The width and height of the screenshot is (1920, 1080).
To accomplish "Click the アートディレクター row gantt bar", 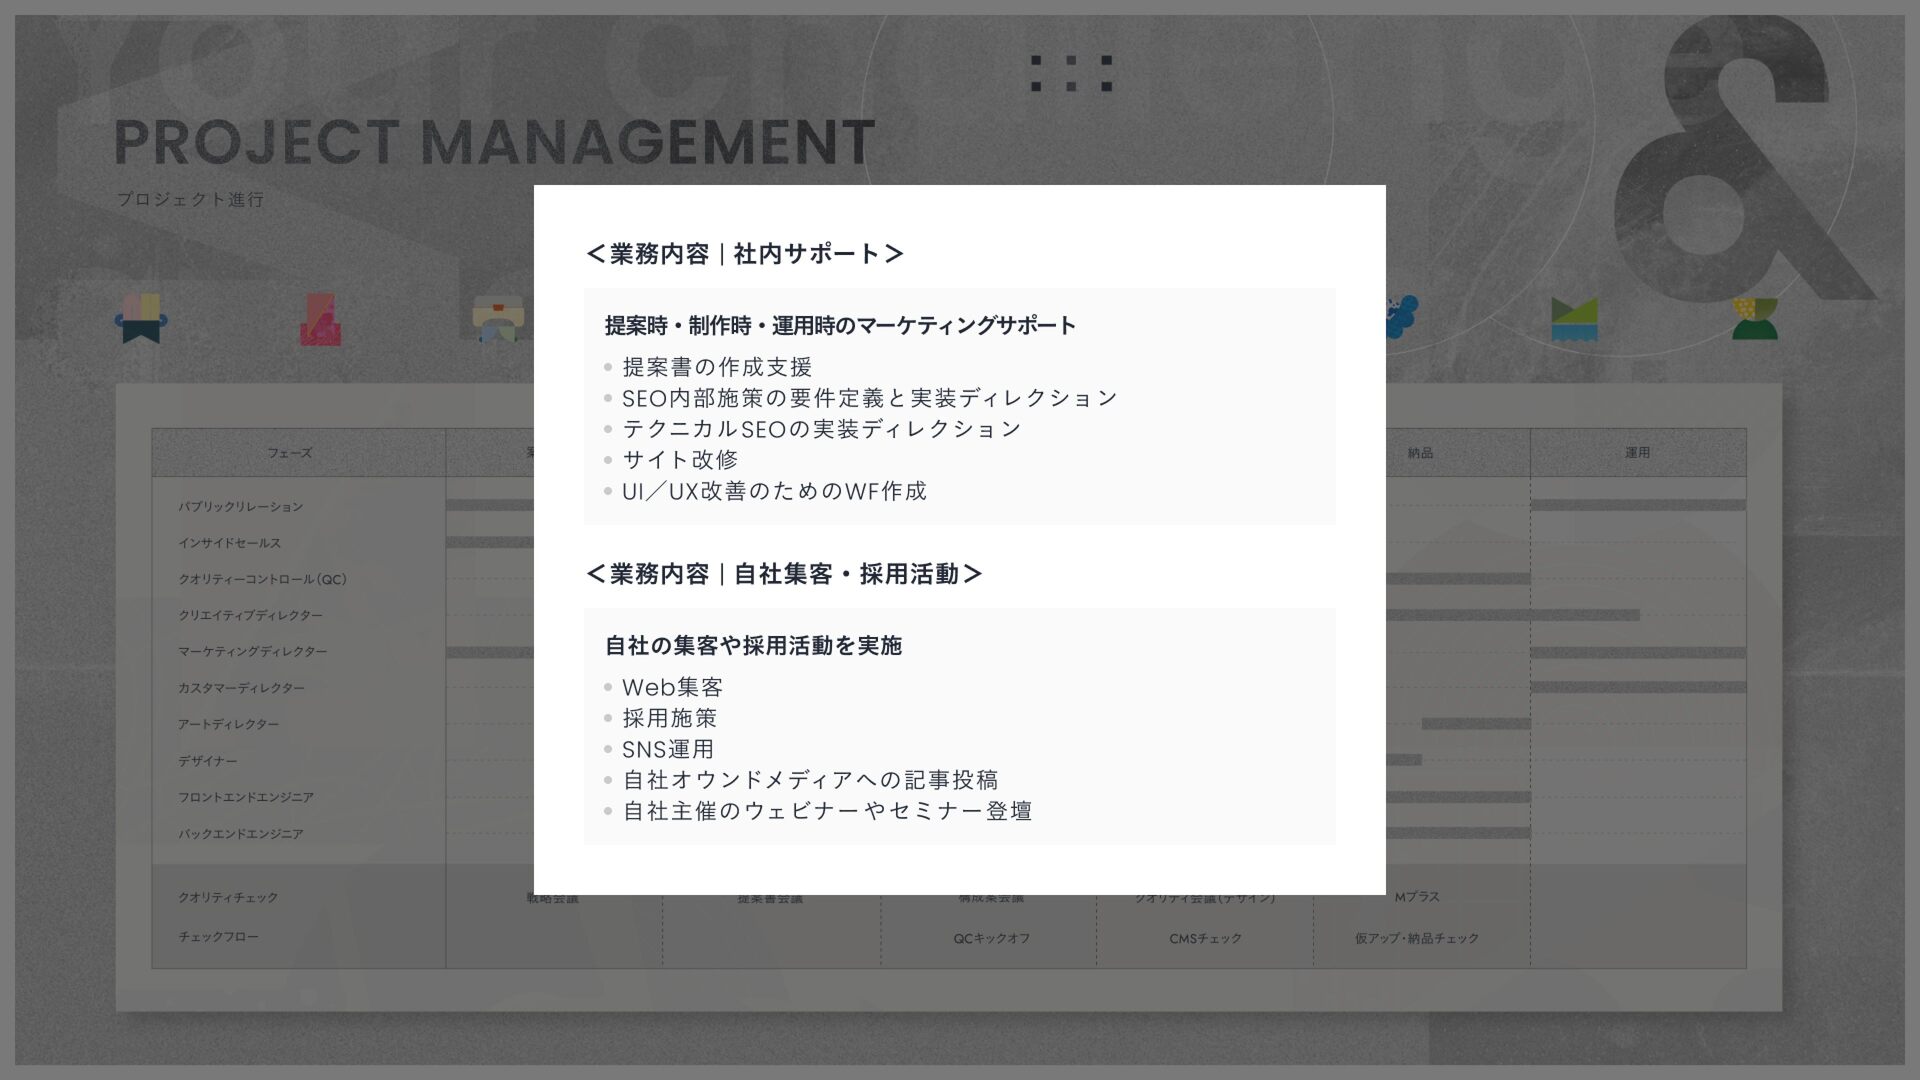I will click(1475, 724).
